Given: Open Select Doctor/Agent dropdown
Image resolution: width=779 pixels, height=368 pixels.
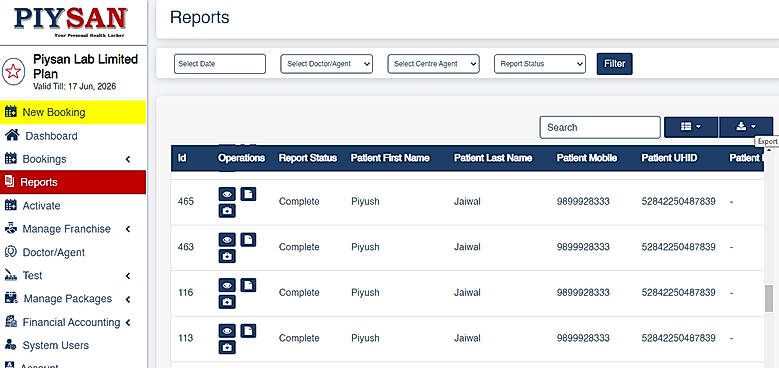Looking at the screenshot, I should (326, 64).
